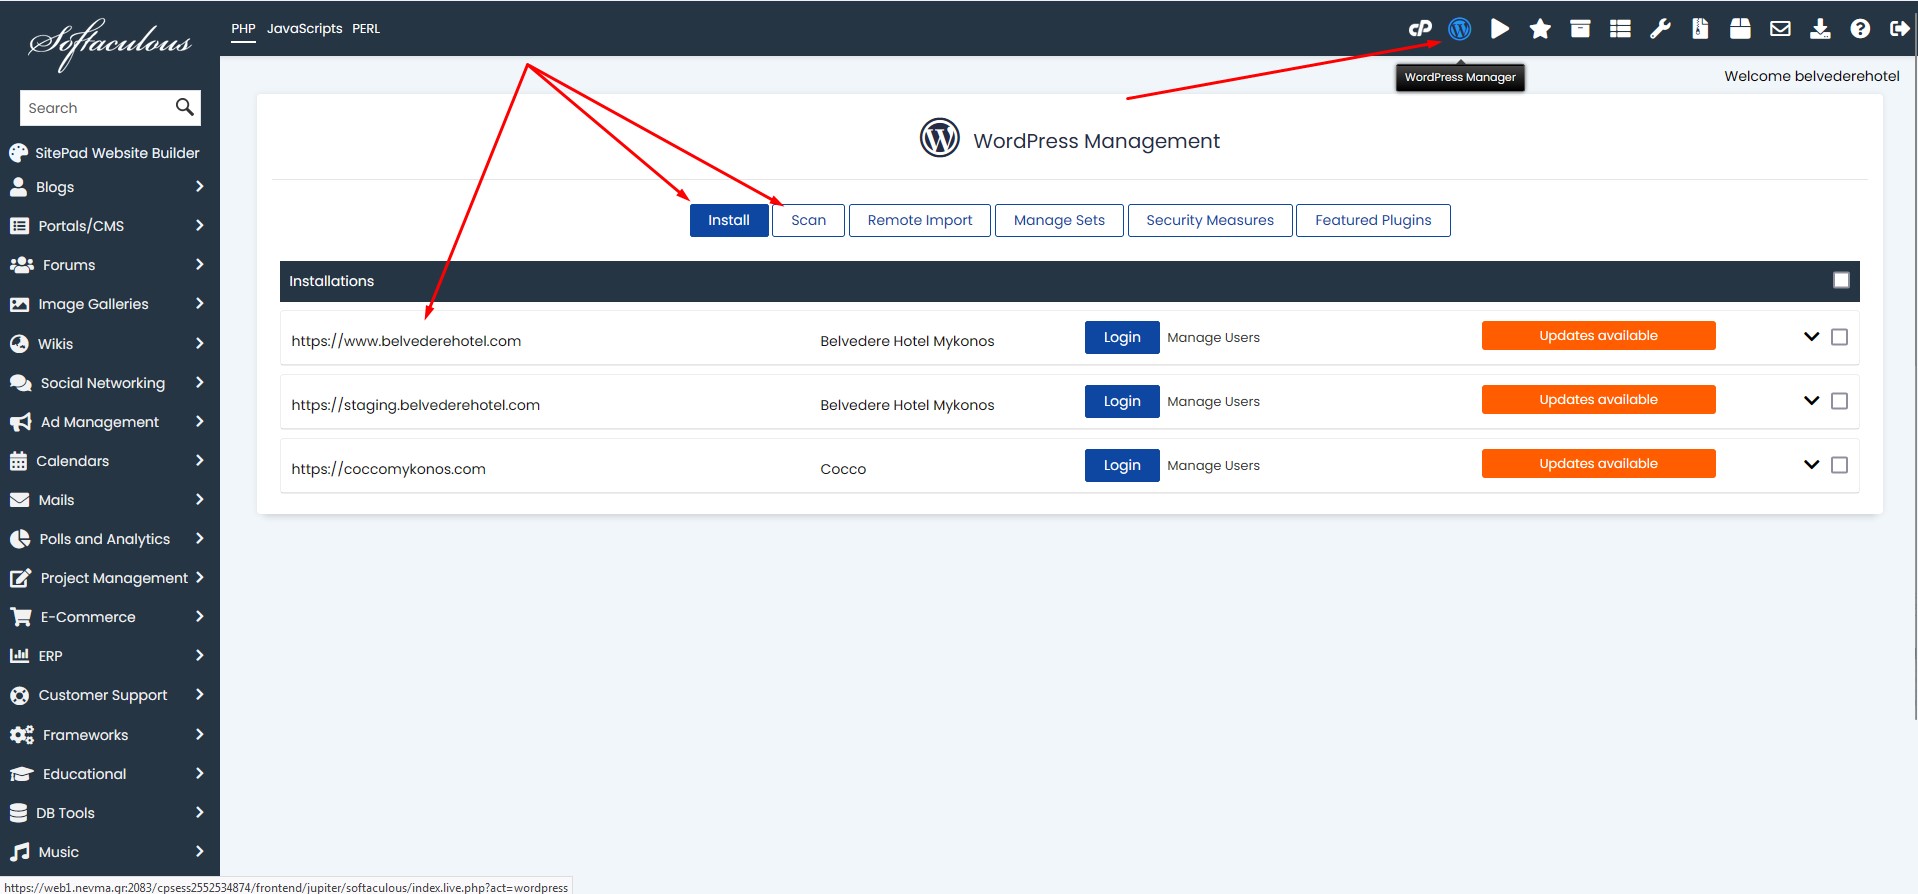Tick the checkbox for www.belvederehotel.com
Image resolution: width=1918 pixels, height=894 pixels.
pyautogui.click(x=1839, y=337)
